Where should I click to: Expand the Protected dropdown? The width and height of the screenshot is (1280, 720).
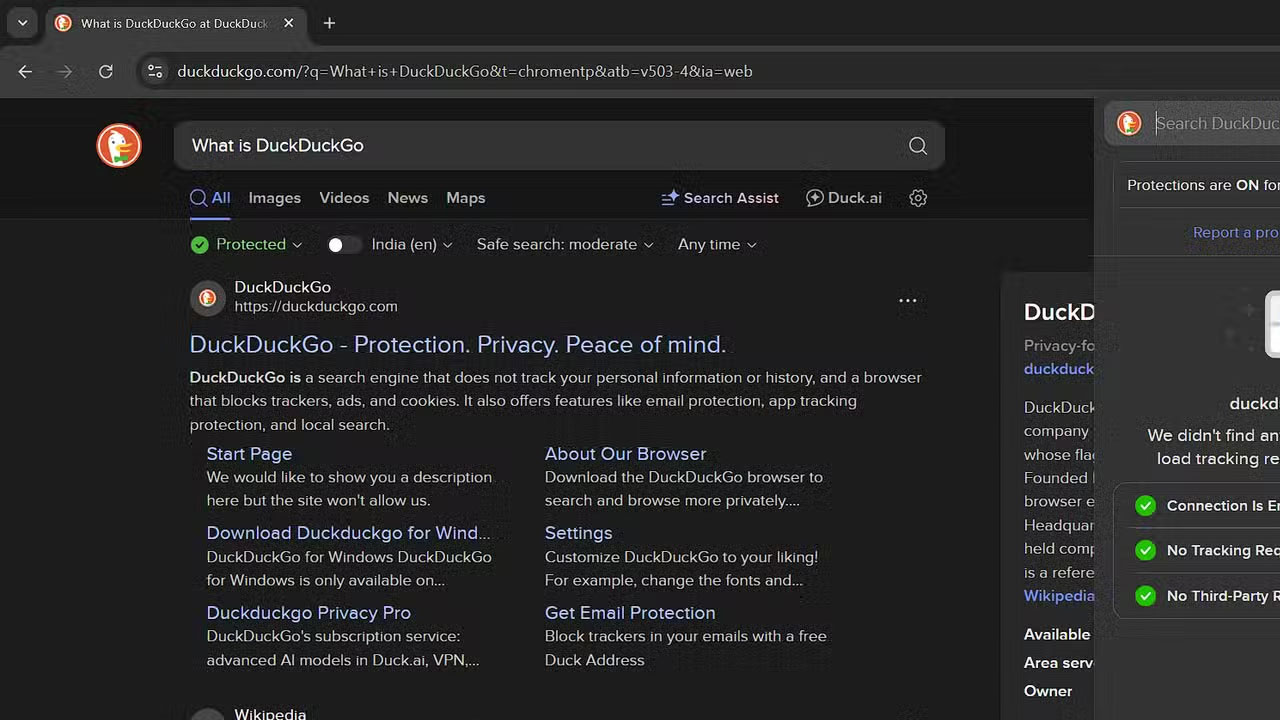pyautogui.click(x=247, y=245)
